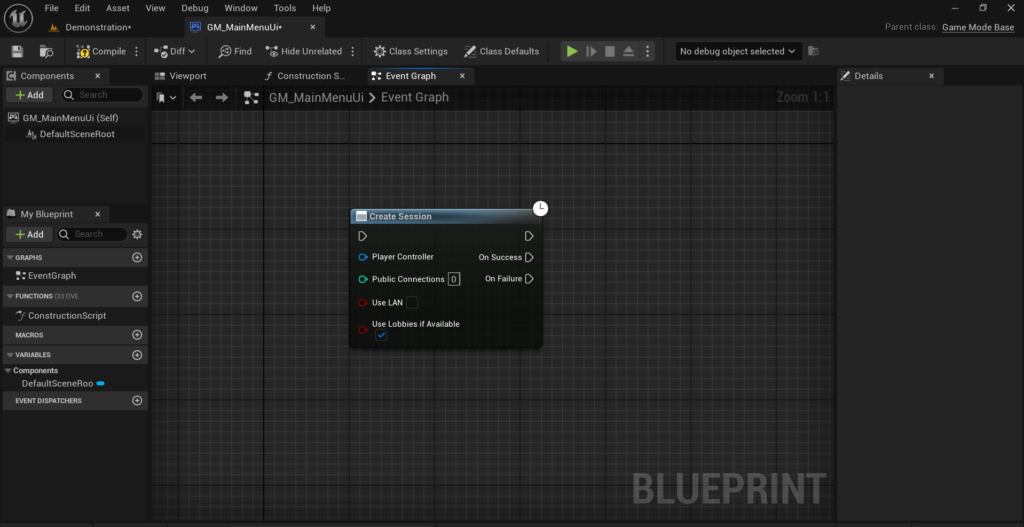
Task: Open the Asset menu
Action: (x=118, y=8)
